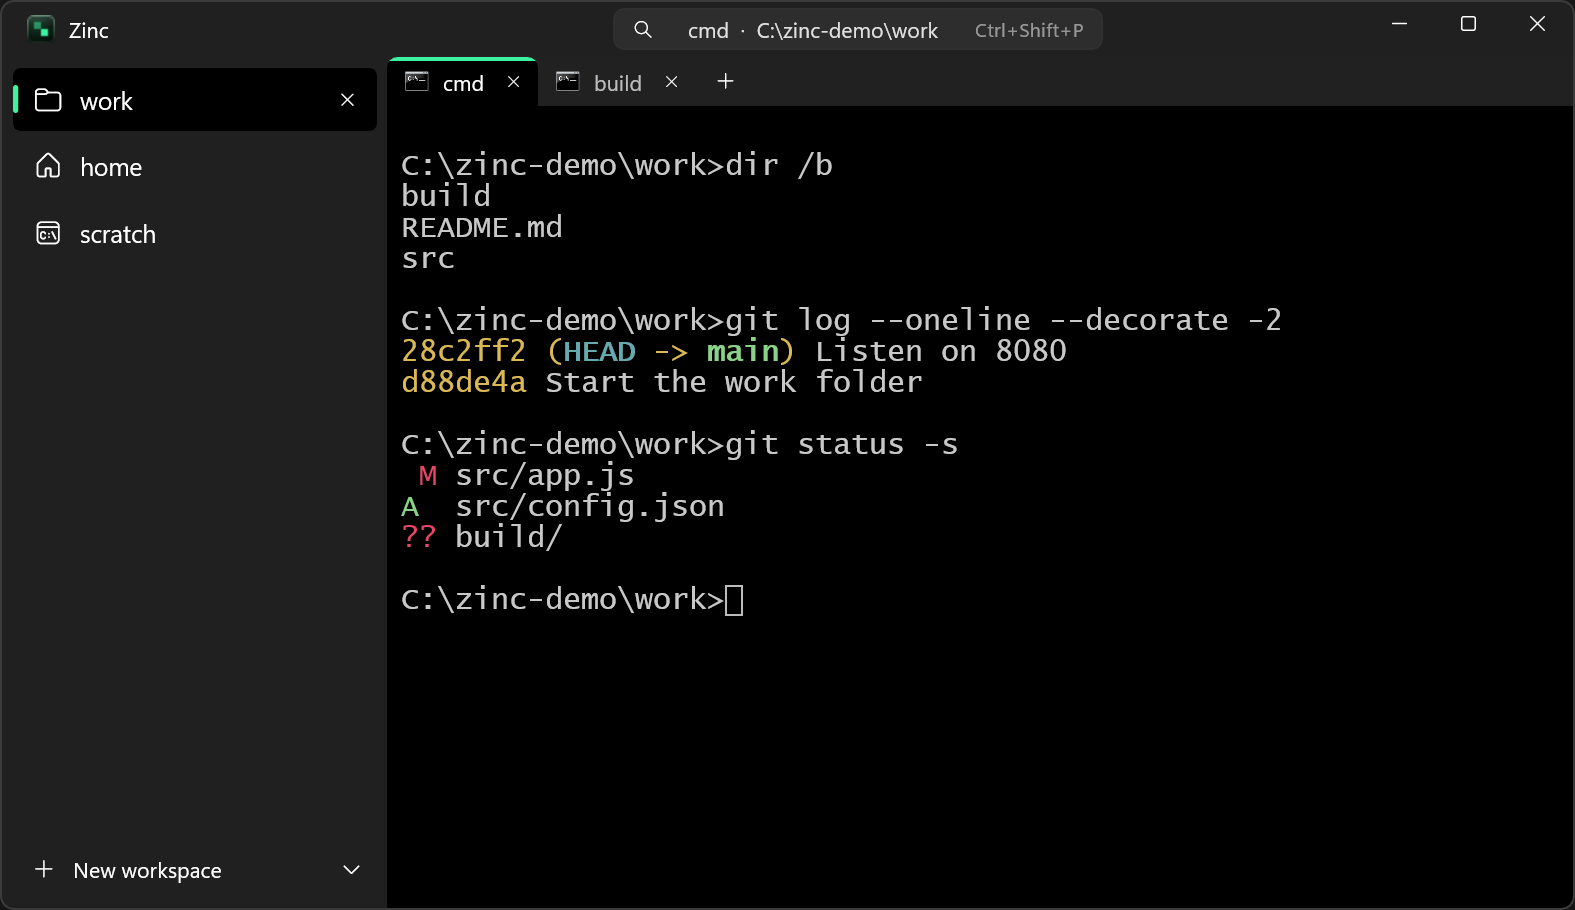Expand the New workspace dropdown chevron
This screenshot has width=1575, height=910.
point(351,869)
